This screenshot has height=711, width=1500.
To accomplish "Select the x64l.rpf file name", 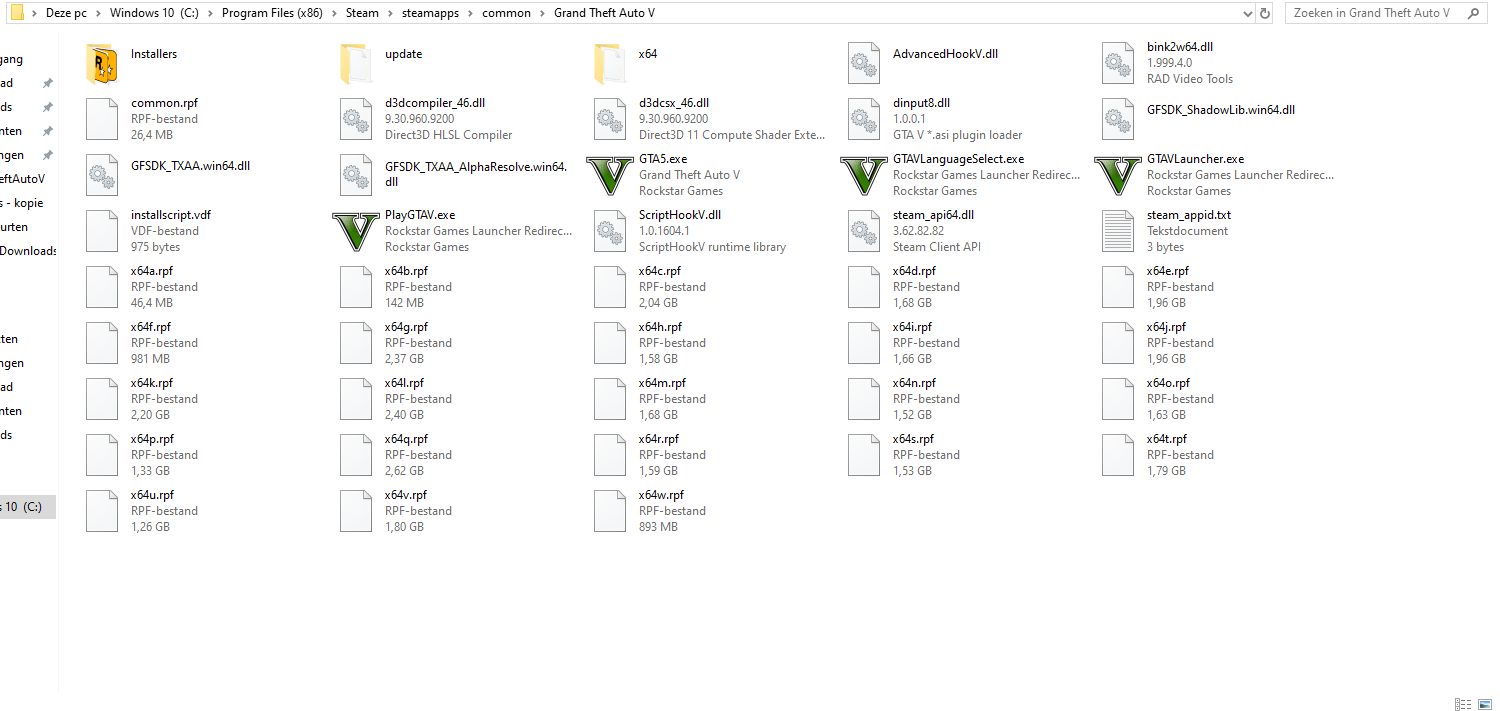I will click(404, 383).
